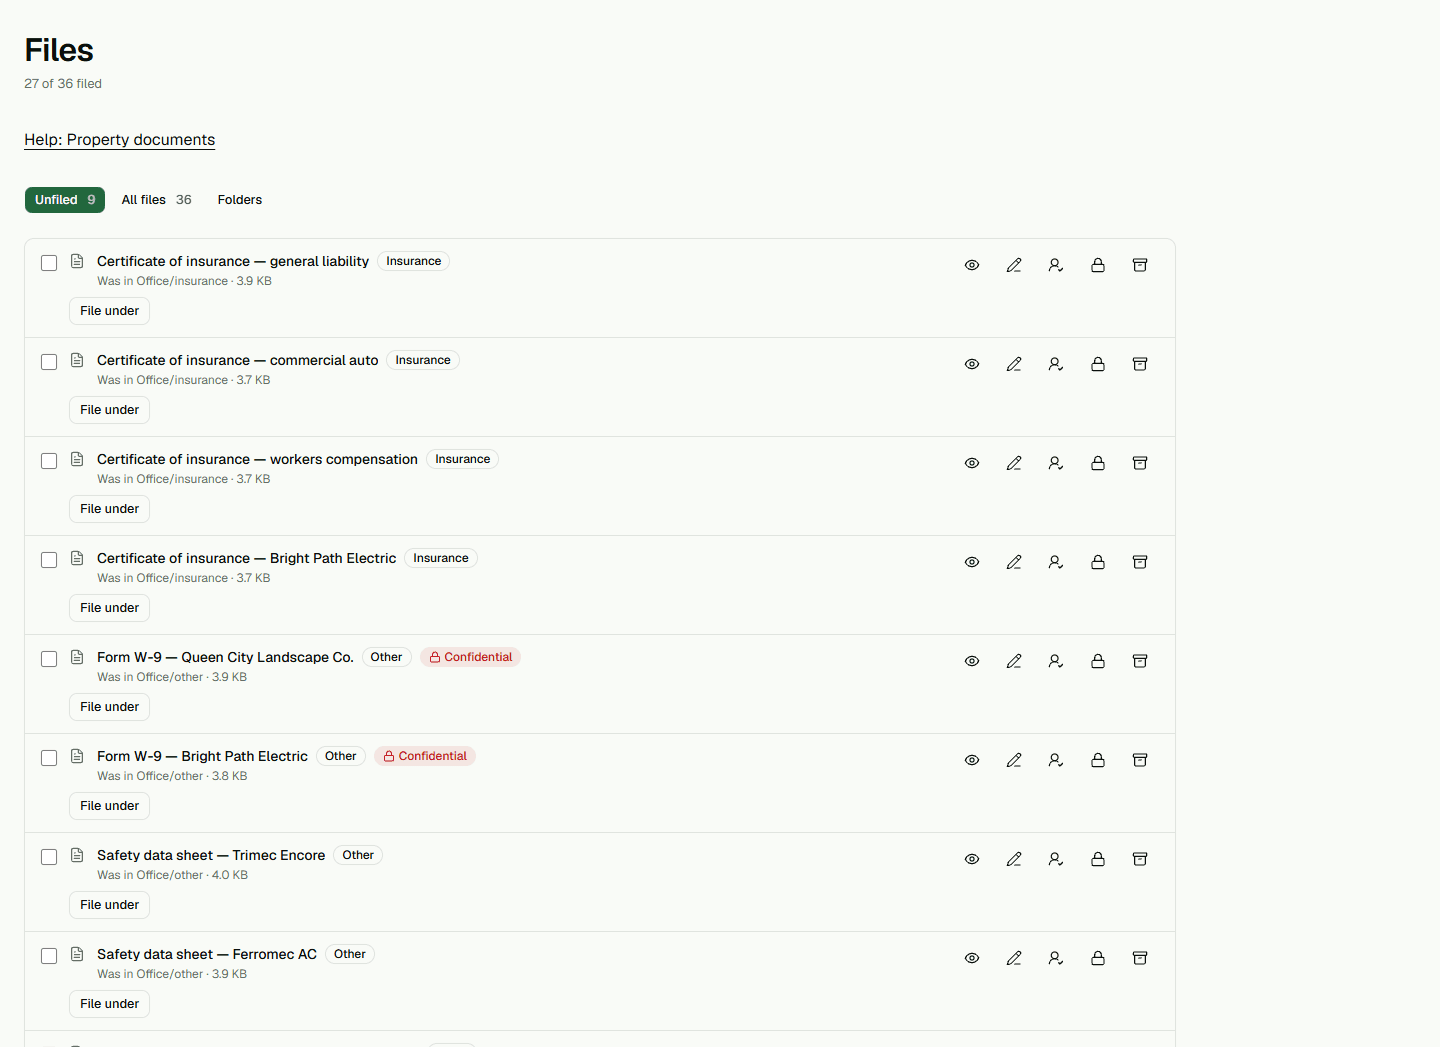The image size is (1440, 1047).
Task: Open File under for Queen City Landscape W-9
Action: (110, 707)
